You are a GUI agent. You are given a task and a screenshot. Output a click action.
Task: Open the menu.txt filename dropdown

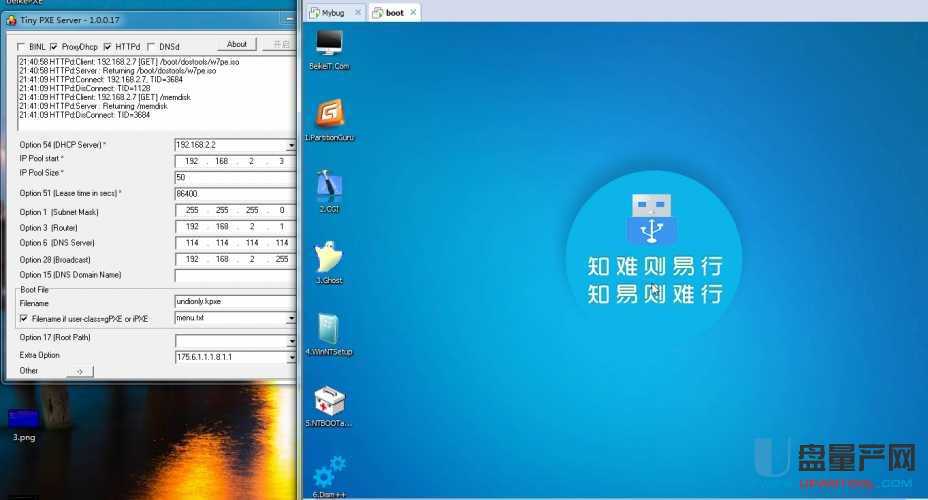291,318
